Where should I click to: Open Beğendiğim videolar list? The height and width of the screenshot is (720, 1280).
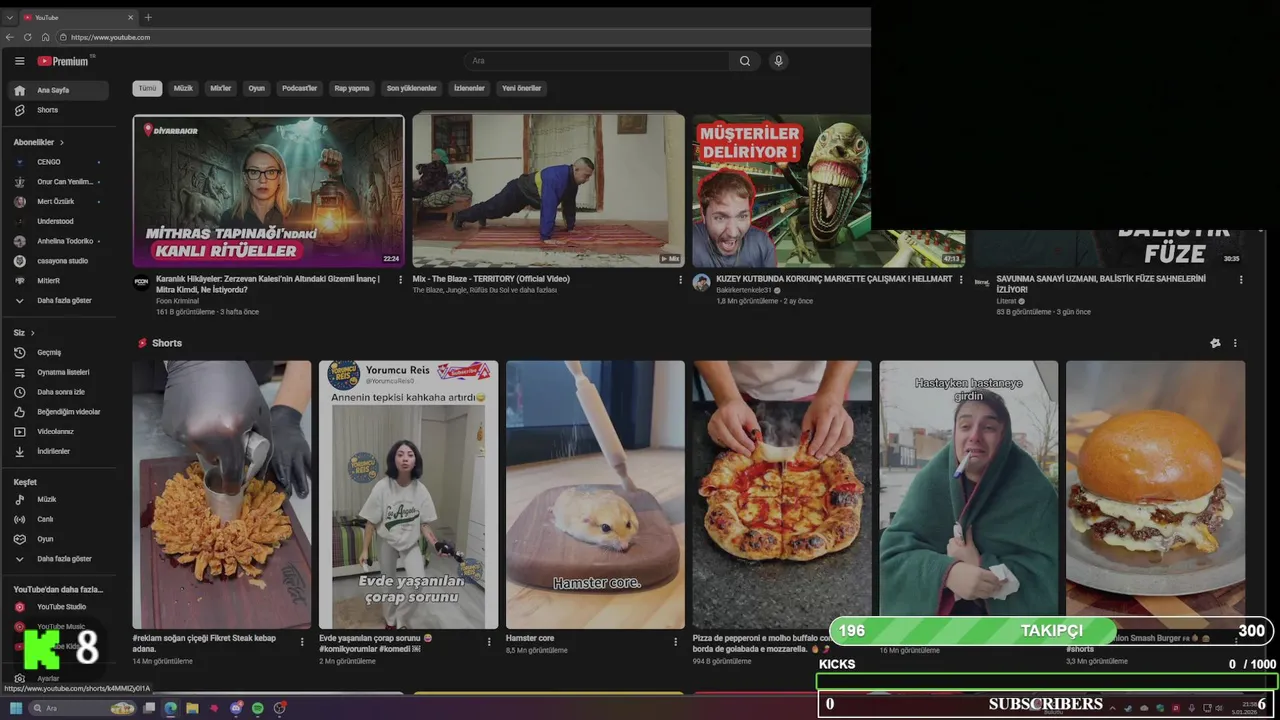point(60,412)
